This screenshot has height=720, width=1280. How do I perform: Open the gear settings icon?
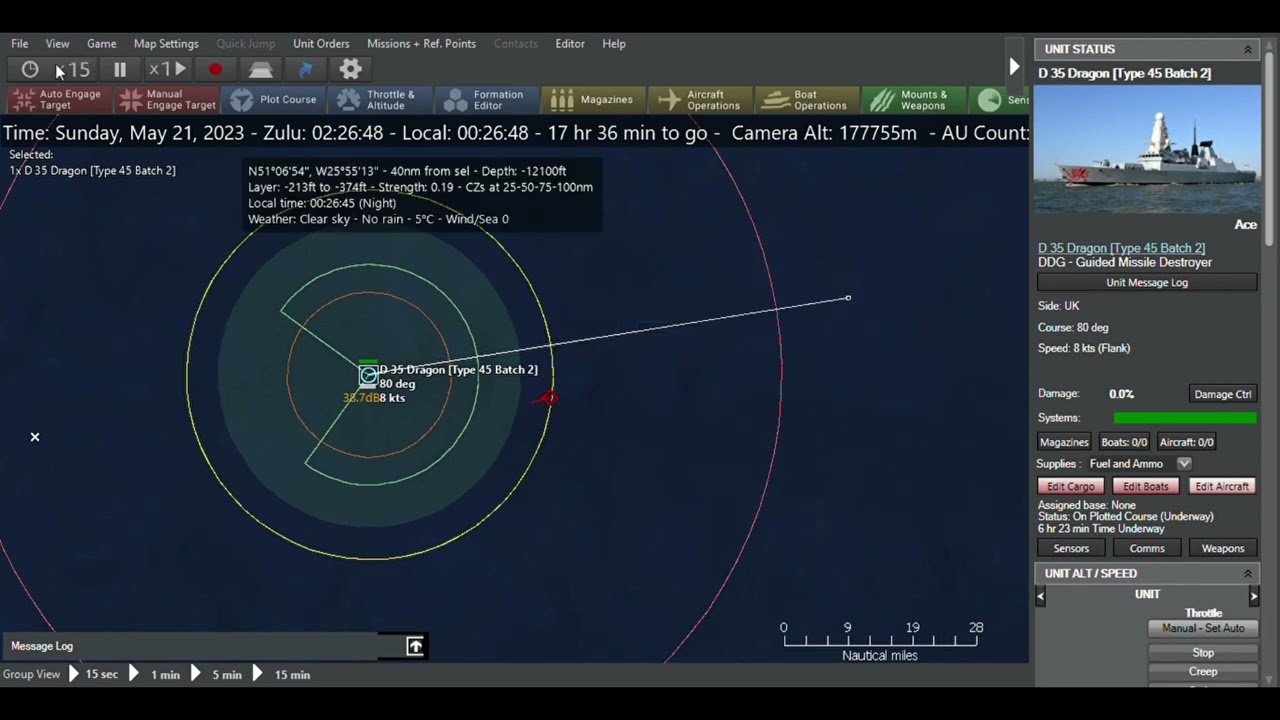350,69
